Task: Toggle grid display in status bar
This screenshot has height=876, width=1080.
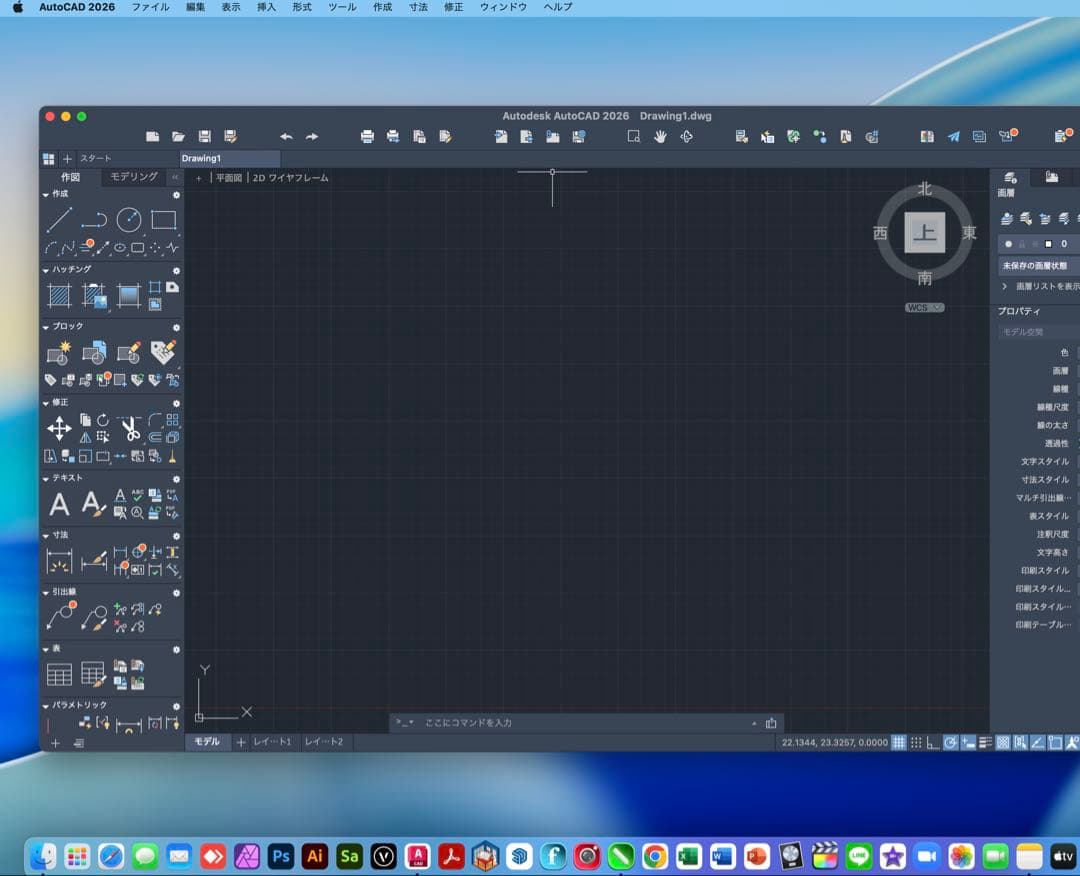Action: click(x=899, y=743)
